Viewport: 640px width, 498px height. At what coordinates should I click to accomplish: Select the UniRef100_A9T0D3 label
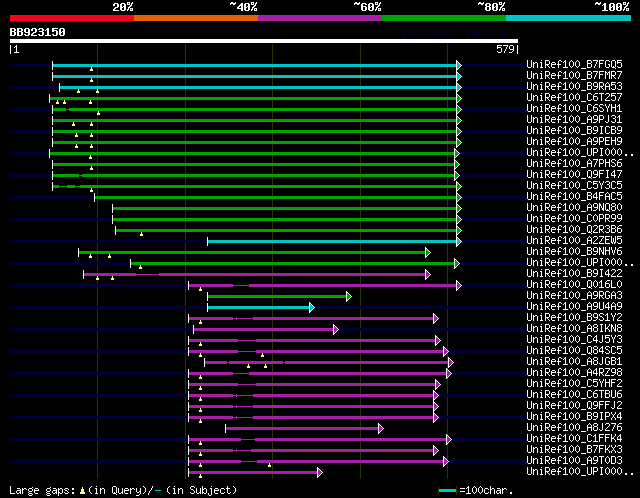574,461
